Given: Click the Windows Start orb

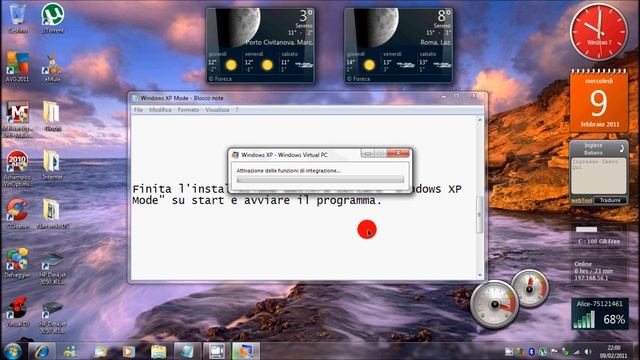Looking at the screenshot, I should point(12,351).
